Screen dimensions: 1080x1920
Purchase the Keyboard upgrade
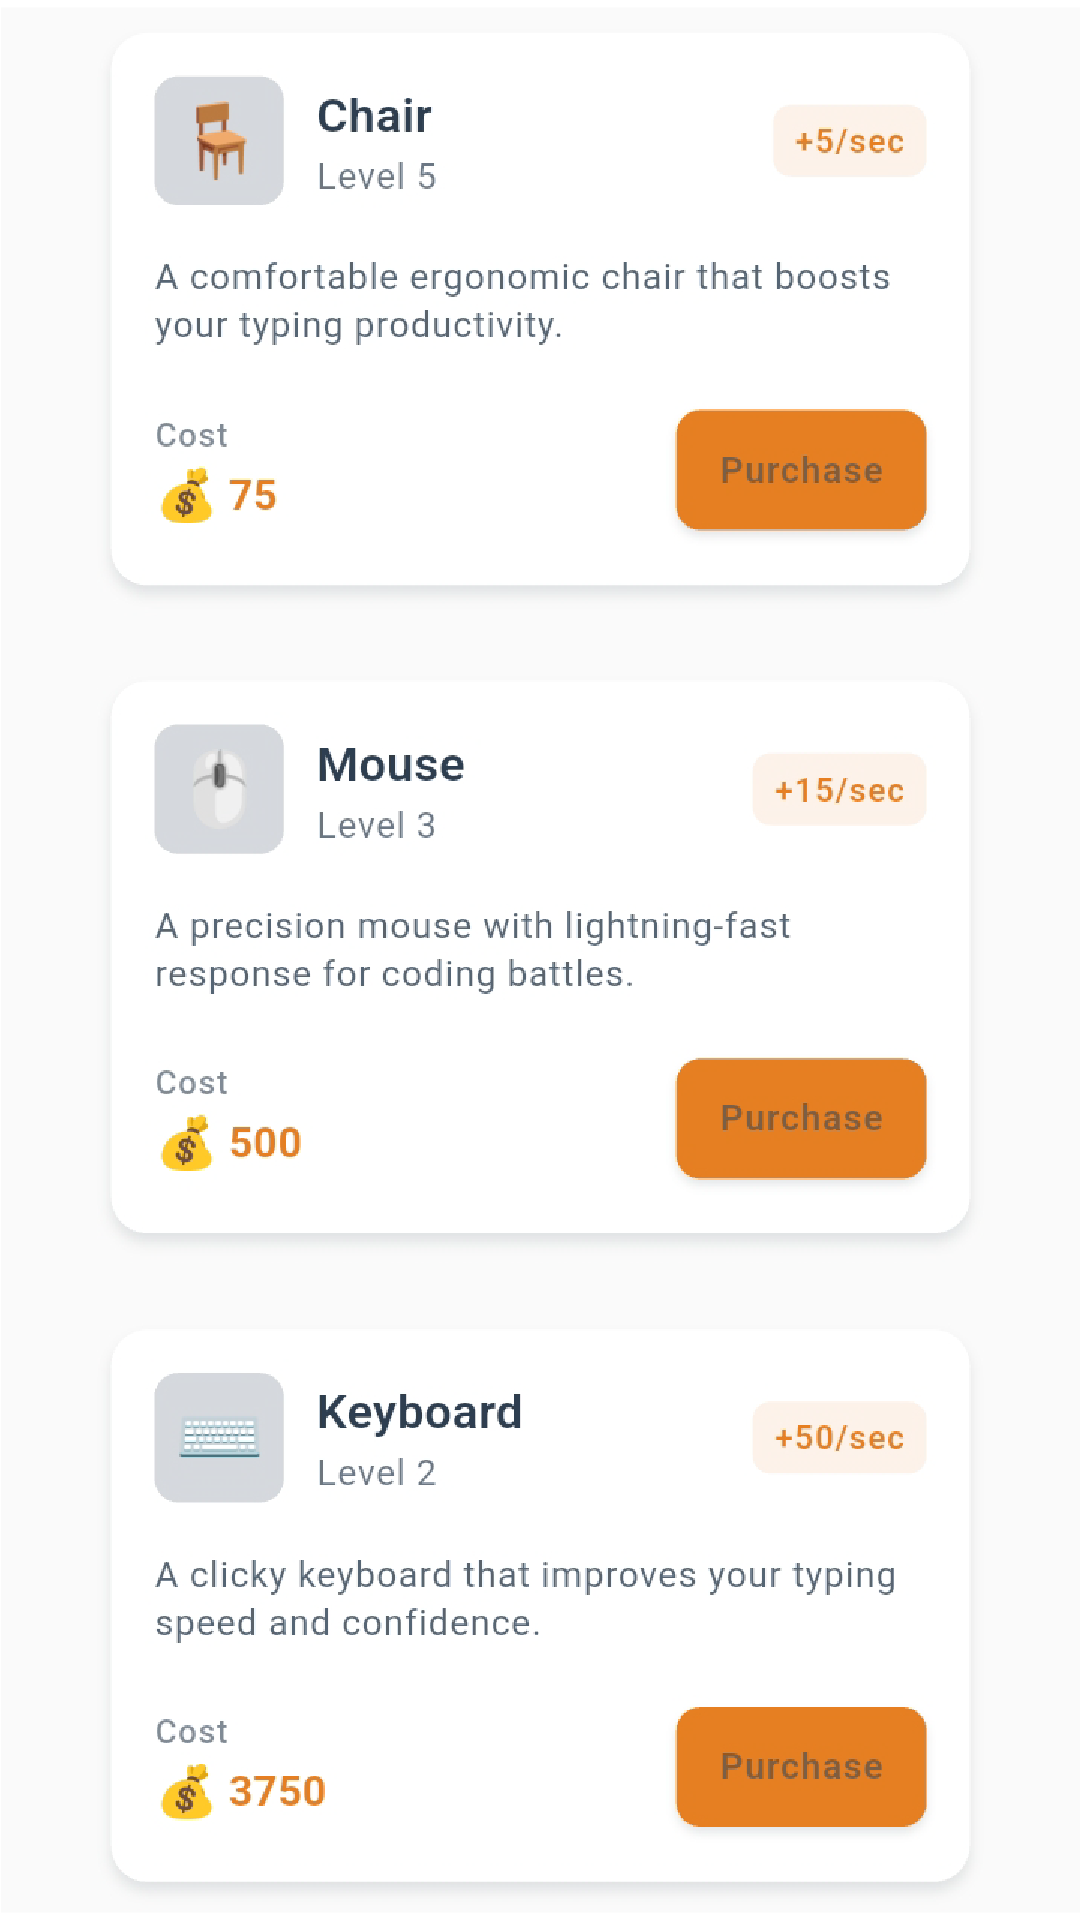[801, 1766]
